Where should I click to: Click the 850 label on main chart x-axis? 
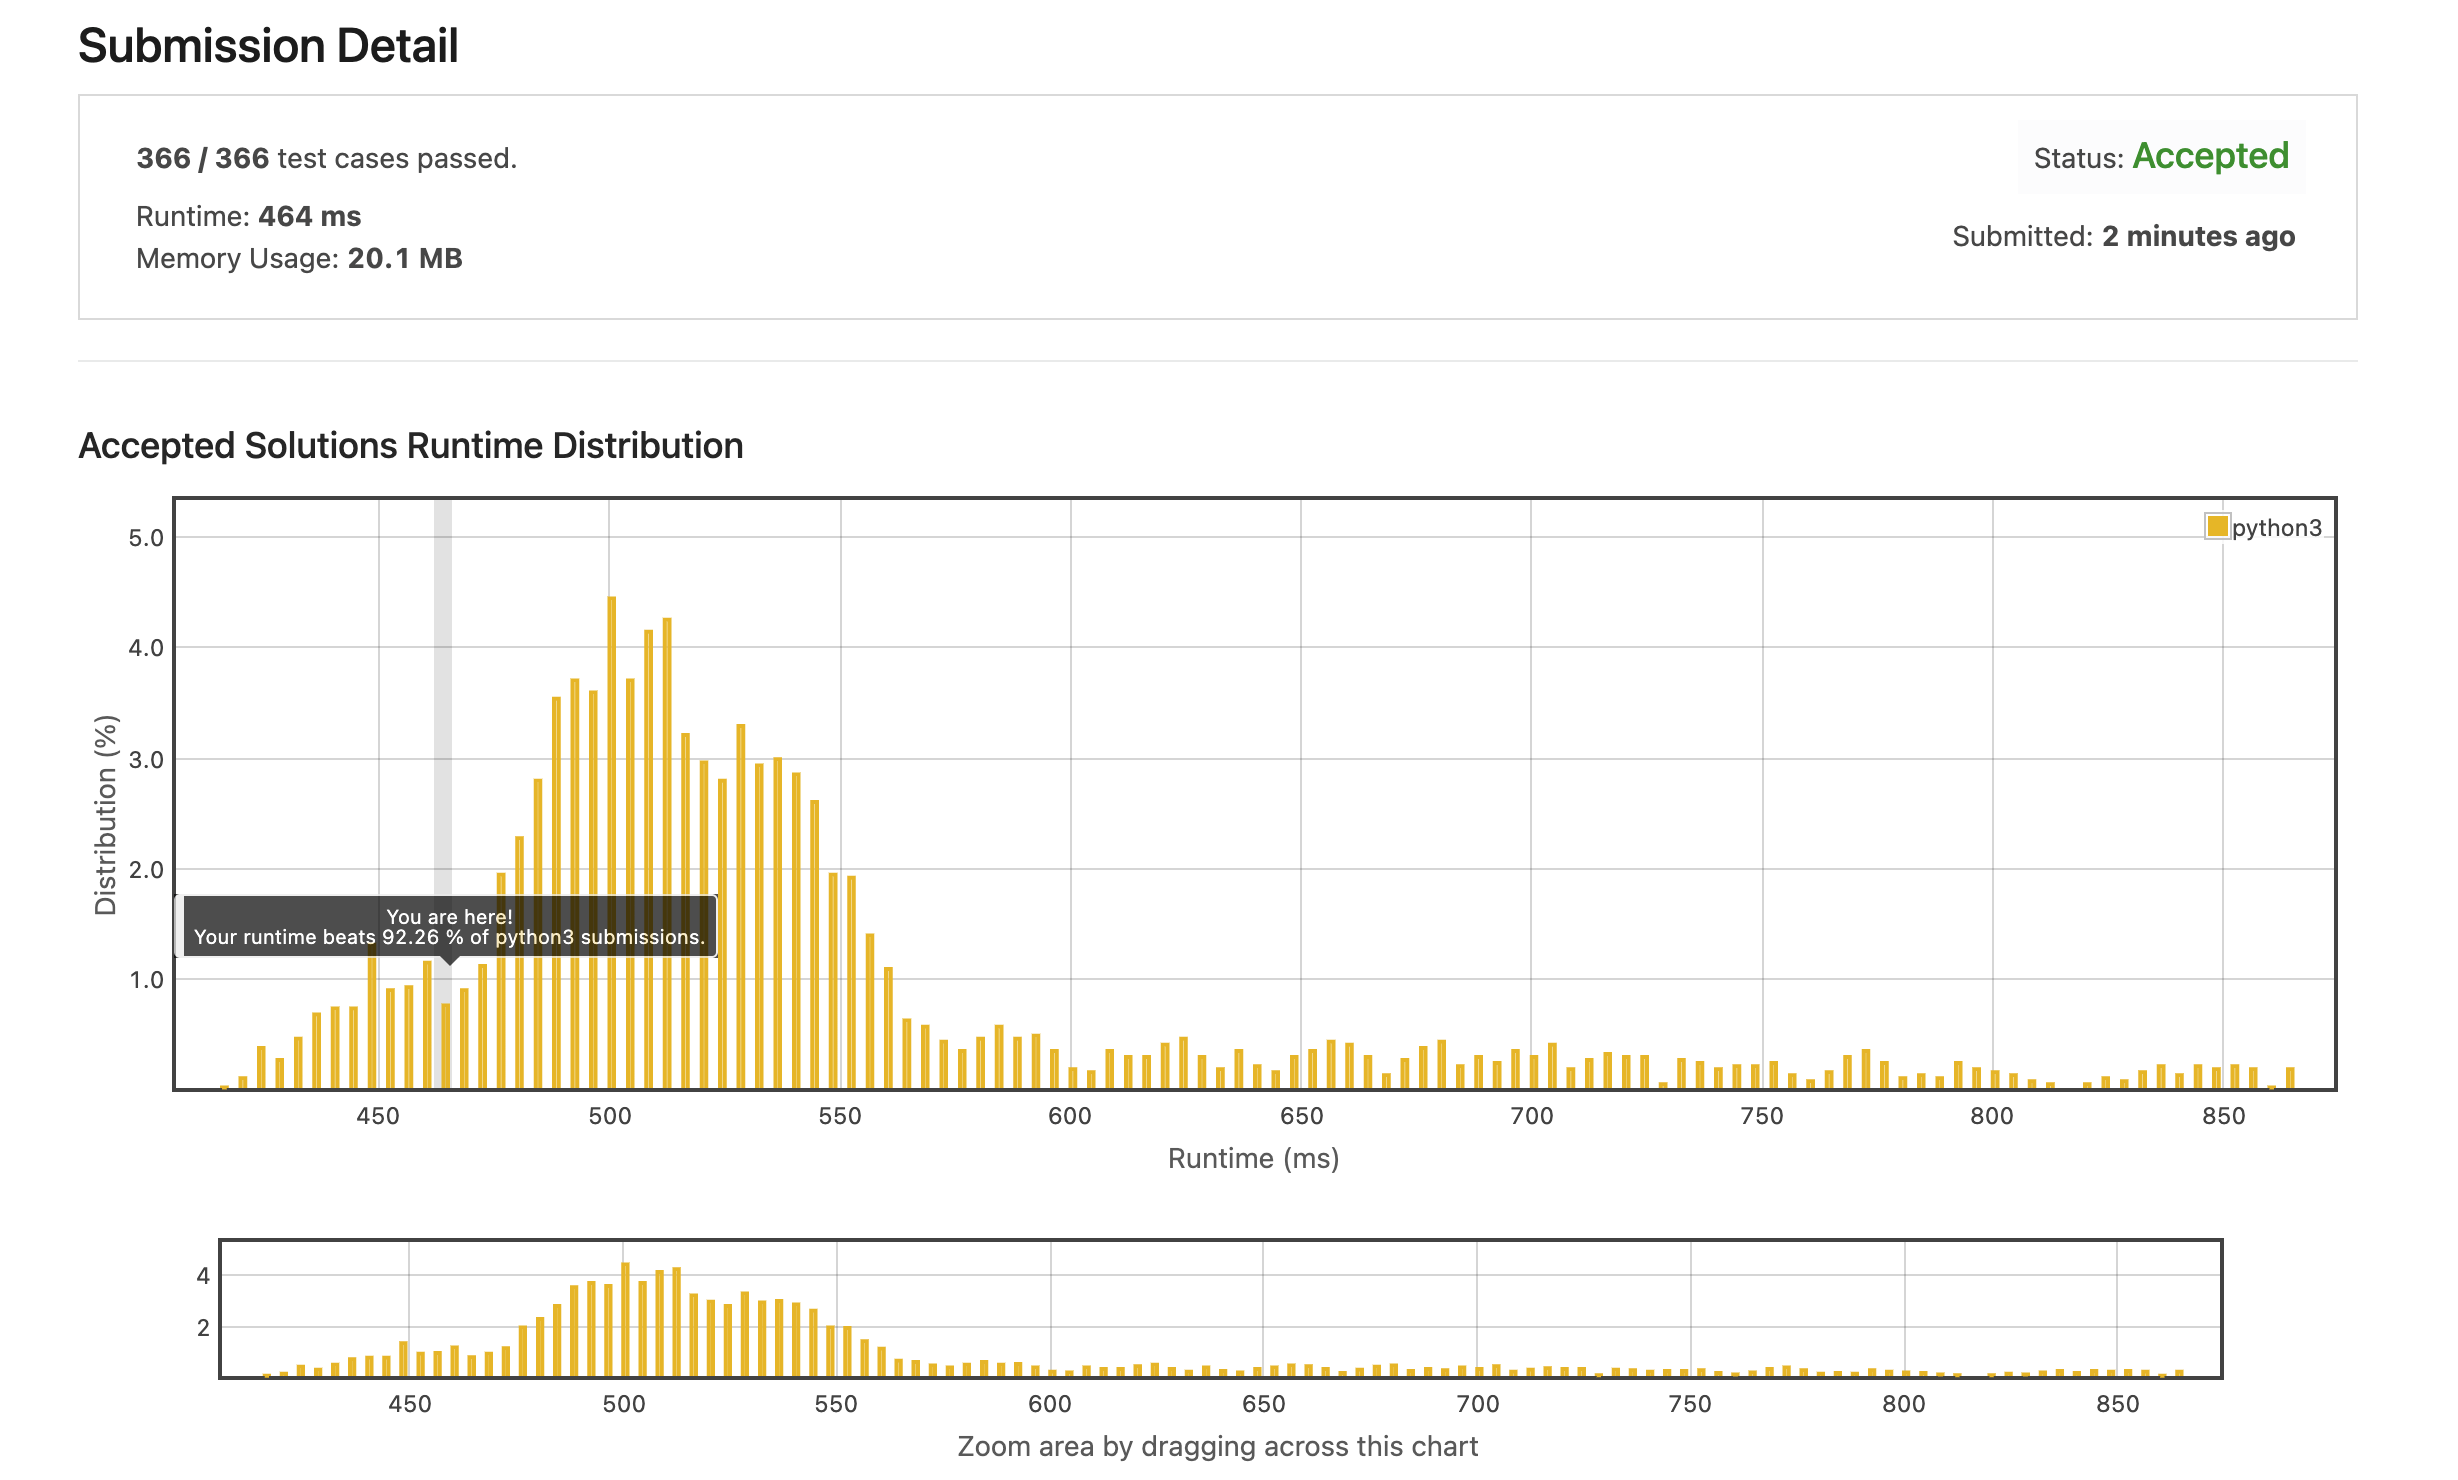pyautogui.click(x=2223, y=1116)
